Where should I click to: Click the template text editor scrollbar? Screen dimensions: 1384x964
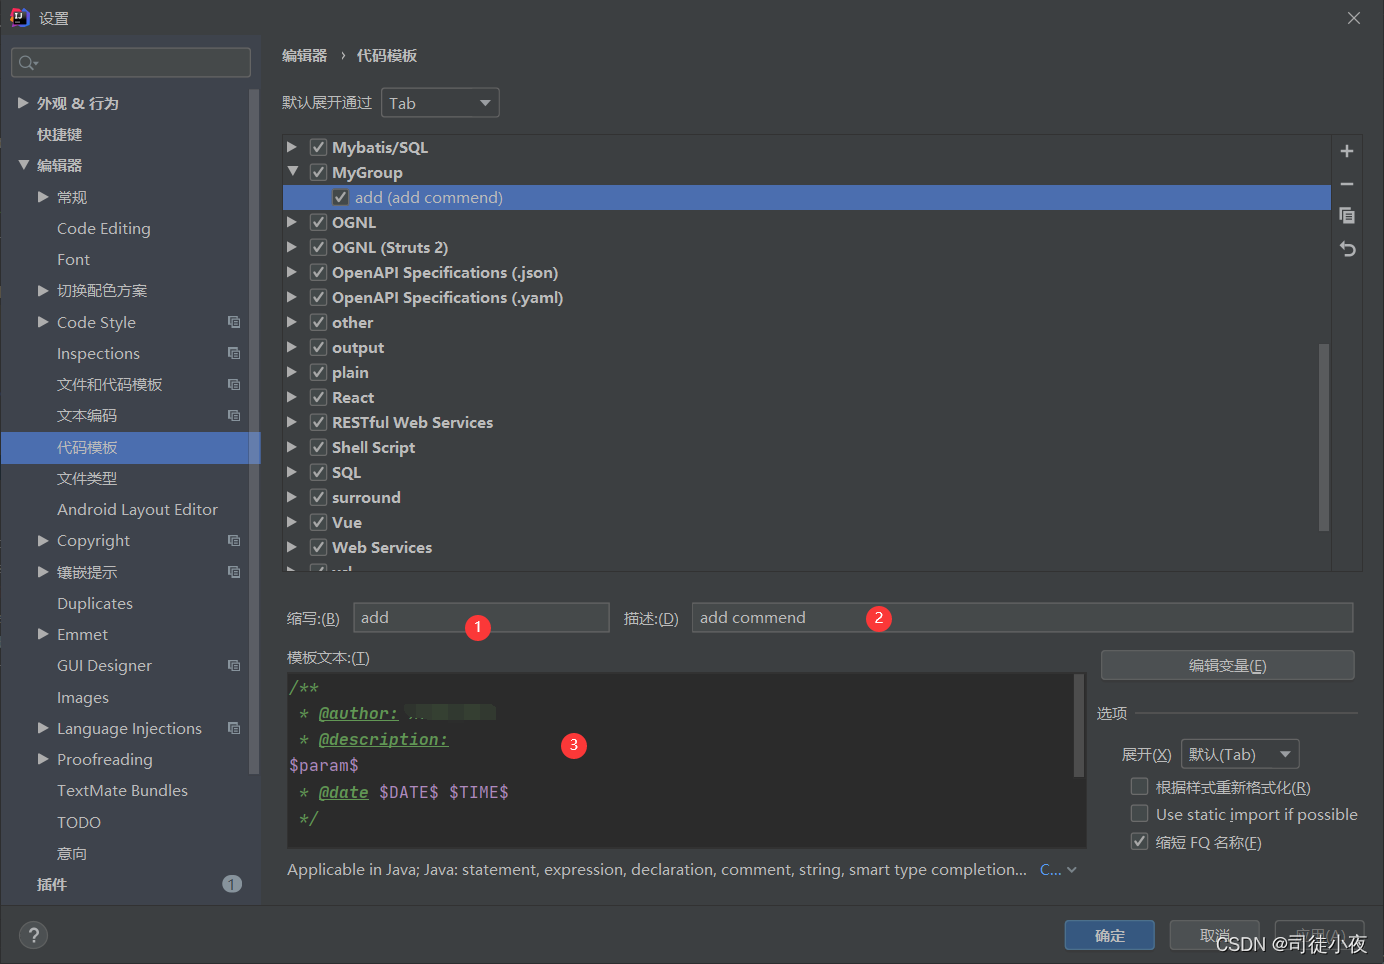(x=1079, y=725)
